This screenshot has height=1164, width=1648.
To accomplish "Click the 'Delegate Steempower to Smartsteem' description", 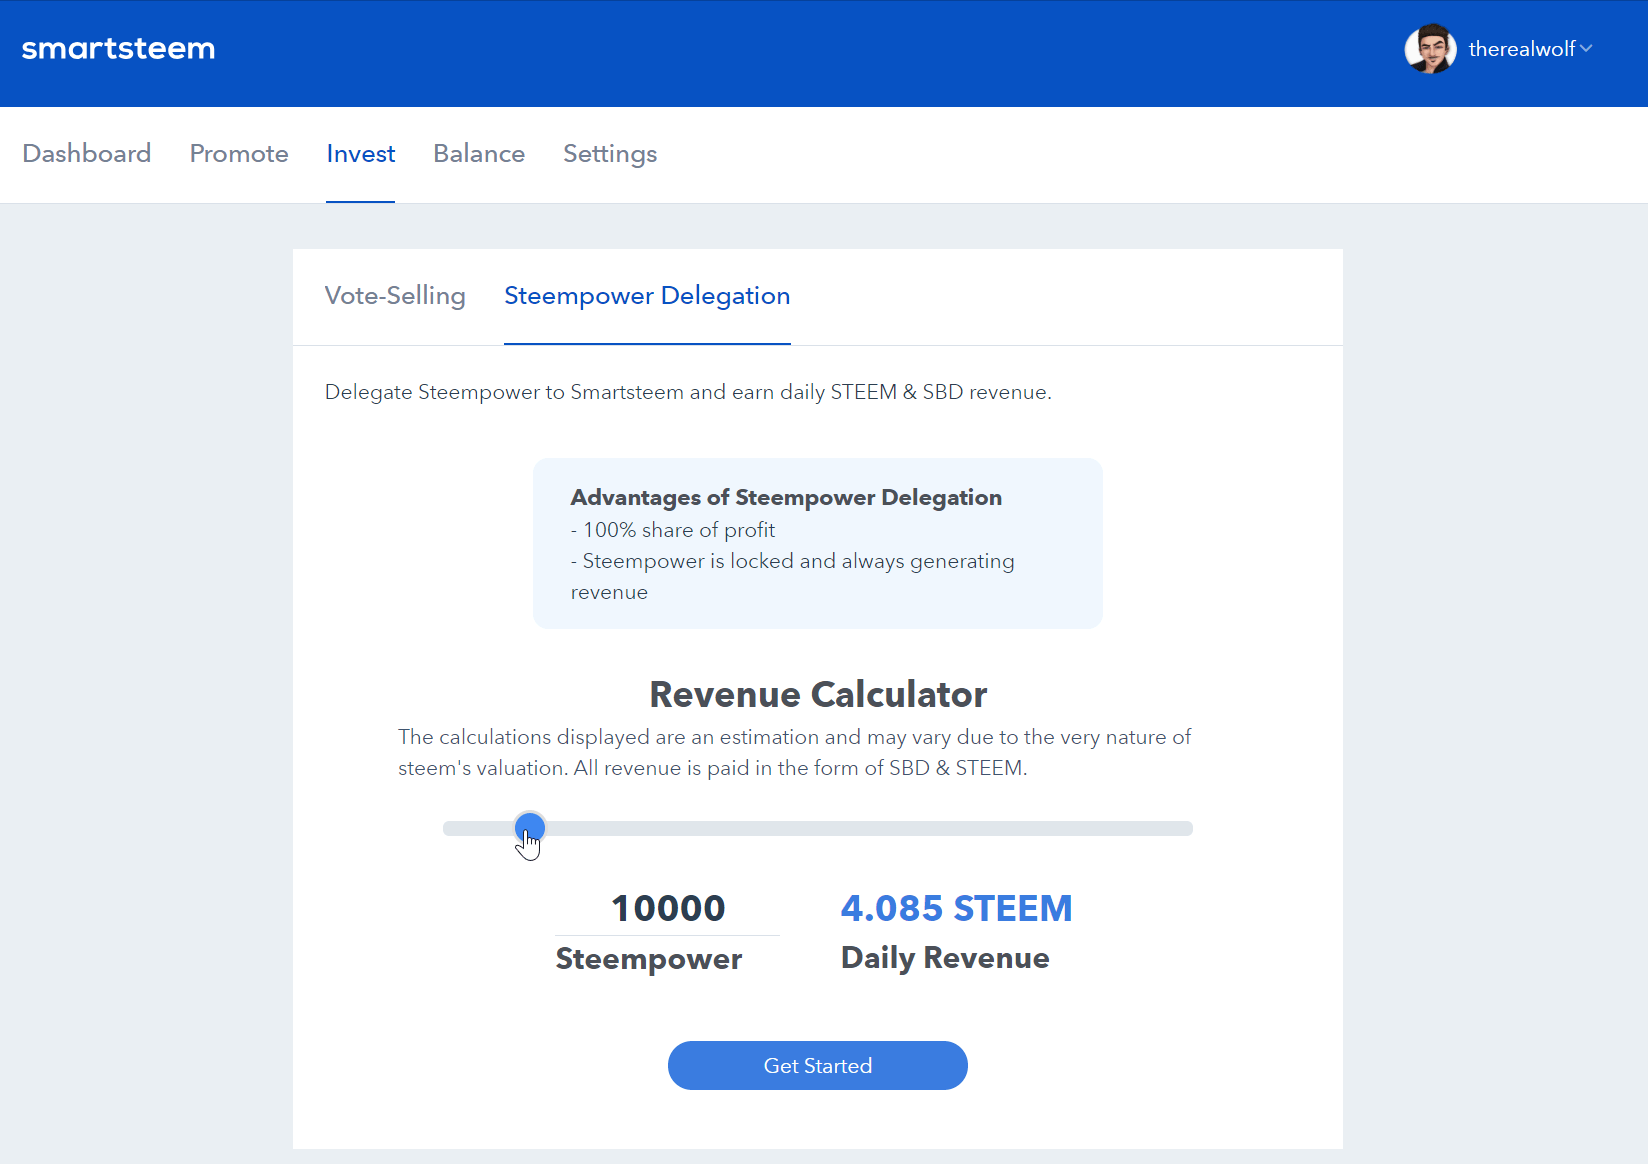I will 688,392.
